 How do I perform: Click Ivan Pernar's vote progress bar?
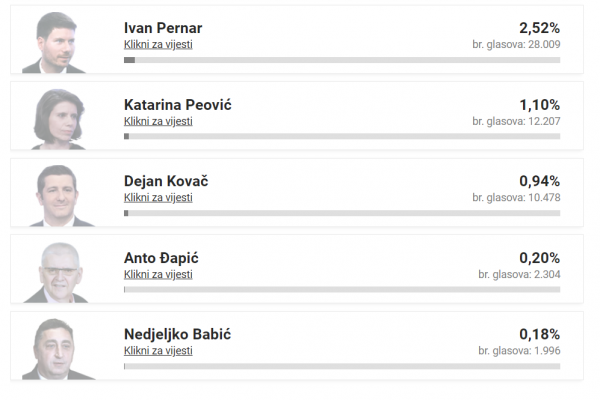342,60
